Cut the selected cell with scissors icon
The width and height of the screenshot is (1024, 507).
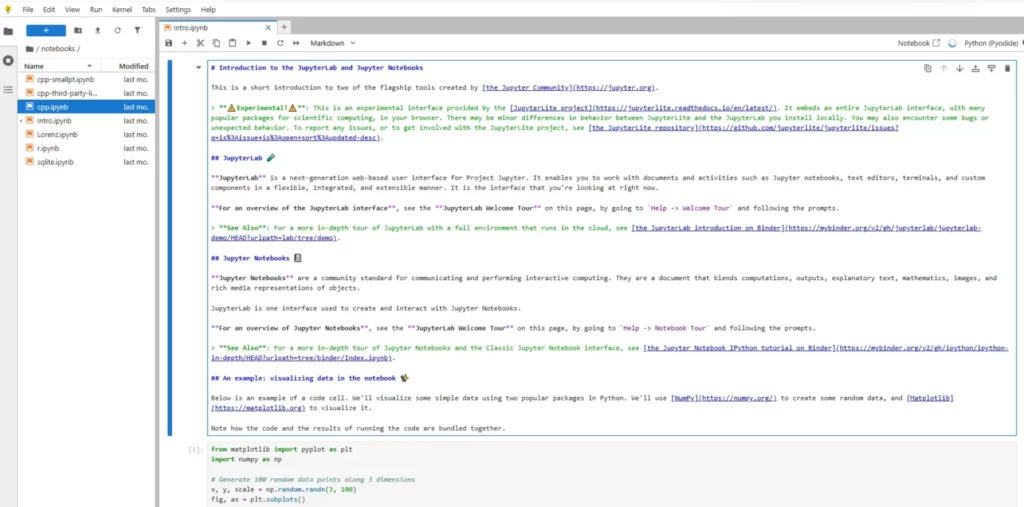pos(200,43)
